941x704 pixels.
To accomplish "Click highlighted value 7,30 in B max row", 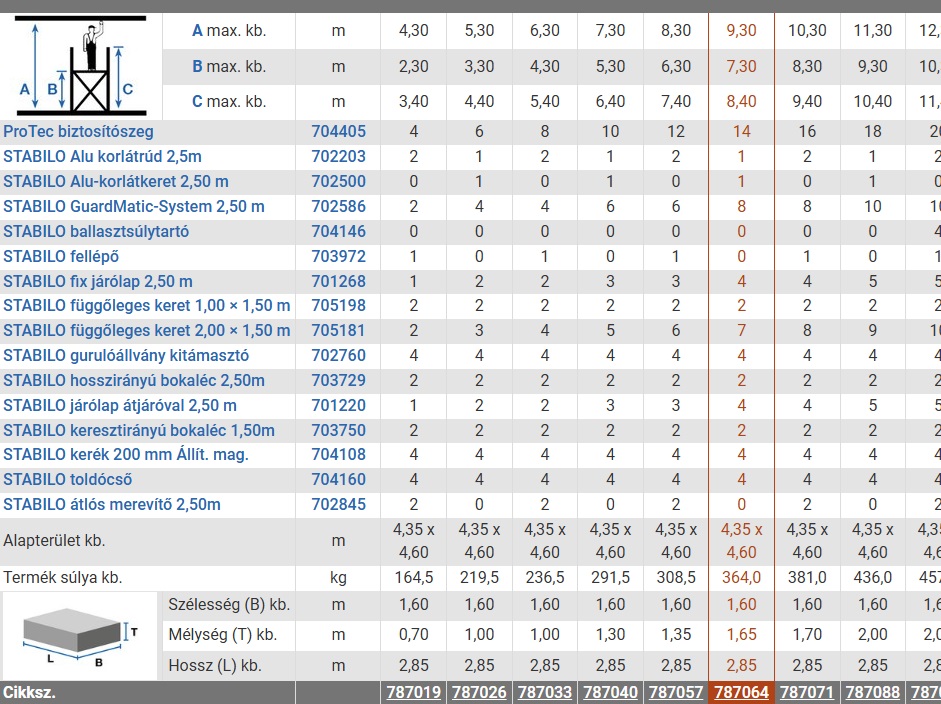I will tap(742, 67).
